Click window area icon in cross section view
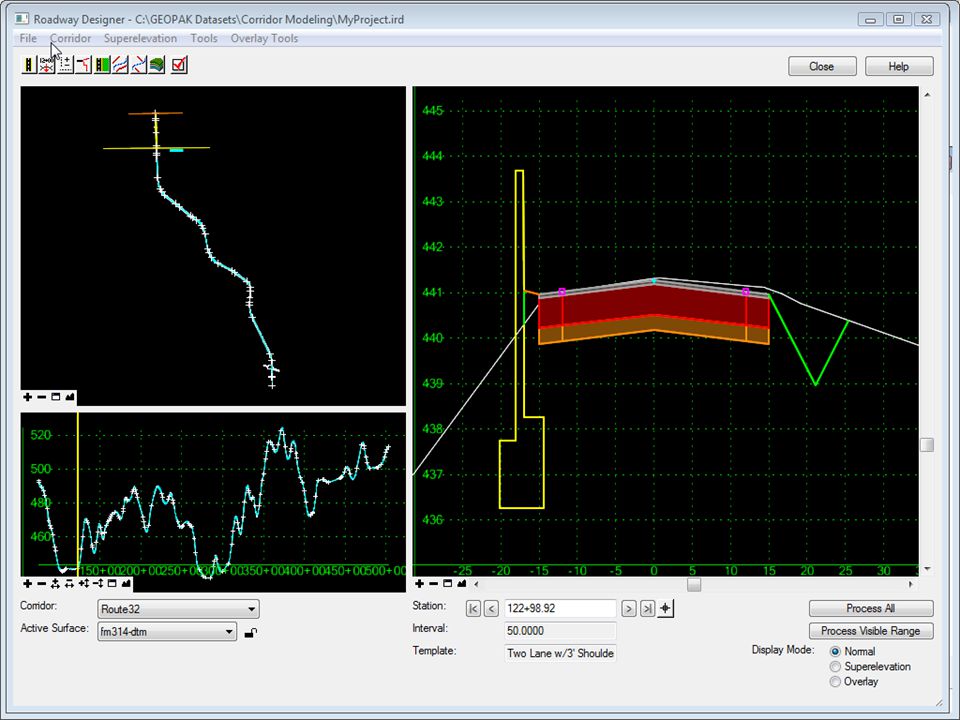The height and width of the screenshot is (720, 960). (x=448, y=583)
